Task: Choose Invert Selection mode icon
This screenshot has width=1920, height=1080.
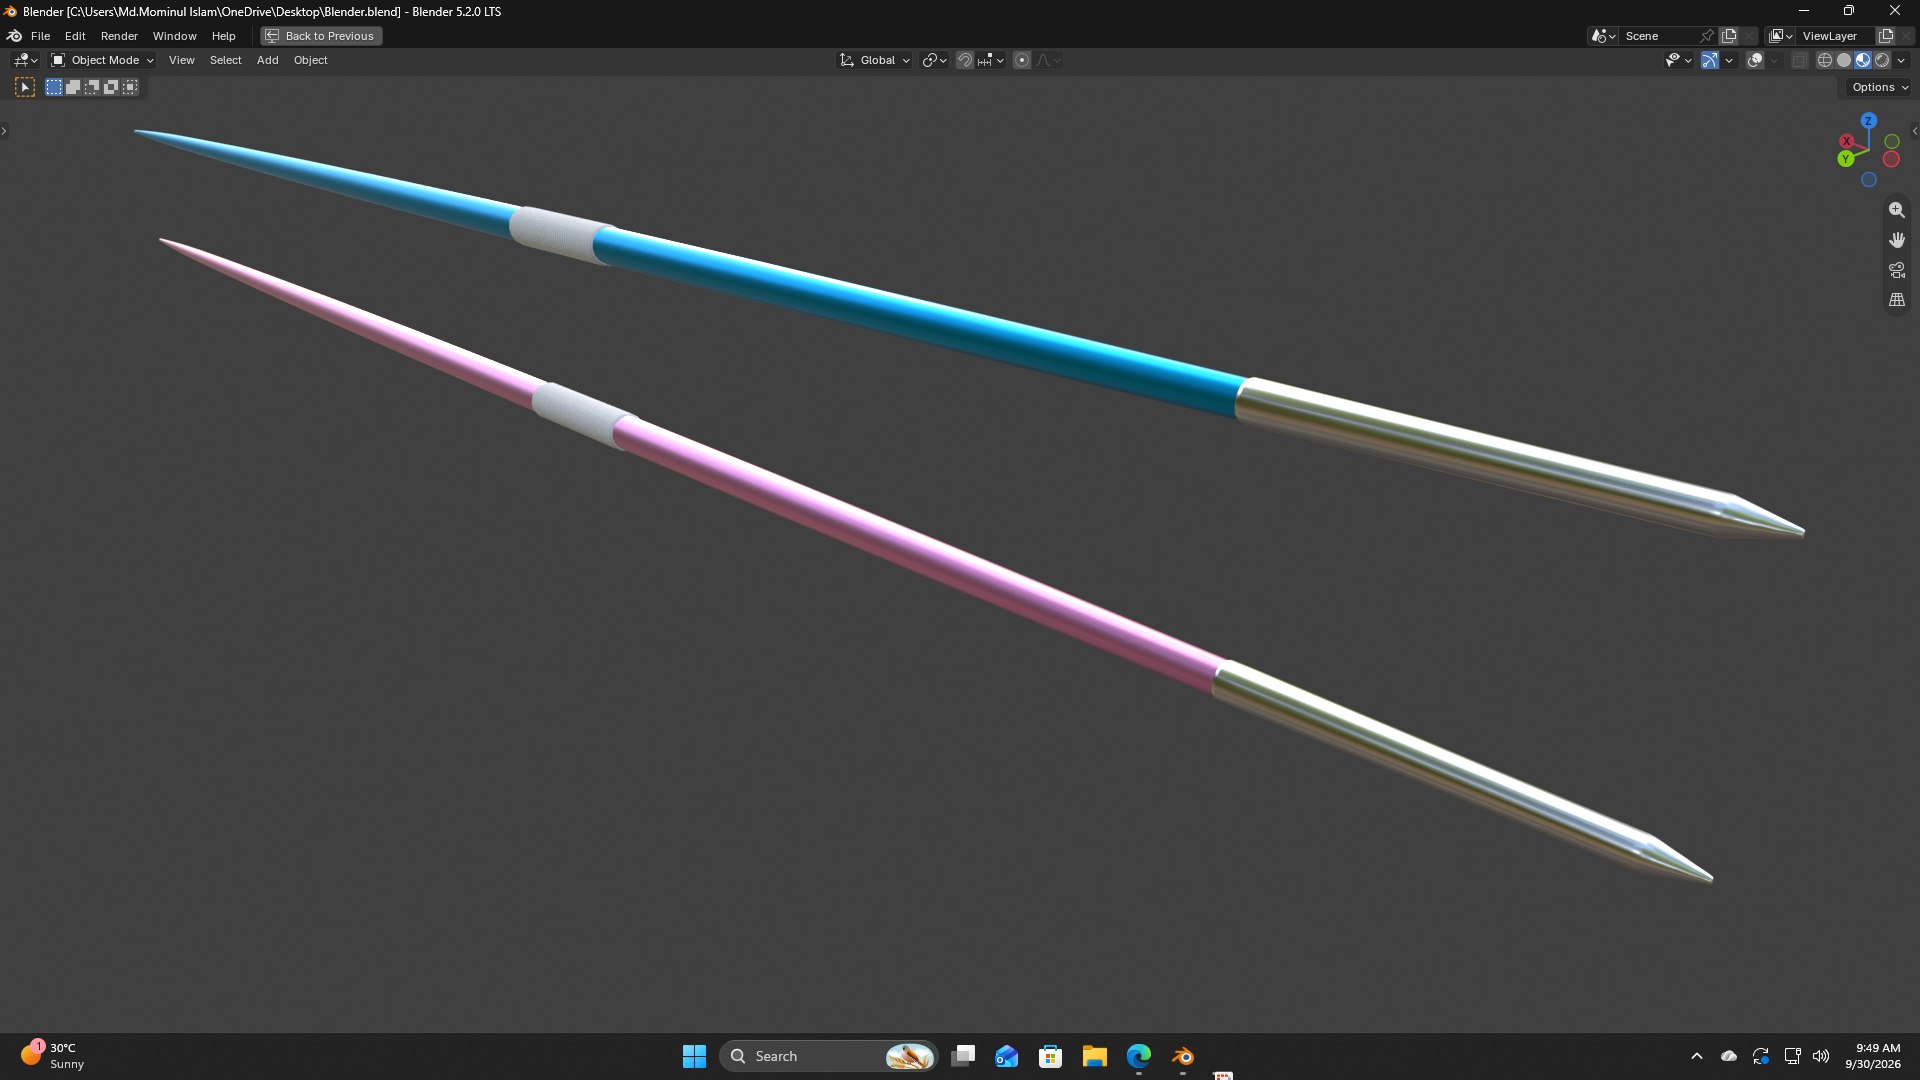Action: (111, 87)
